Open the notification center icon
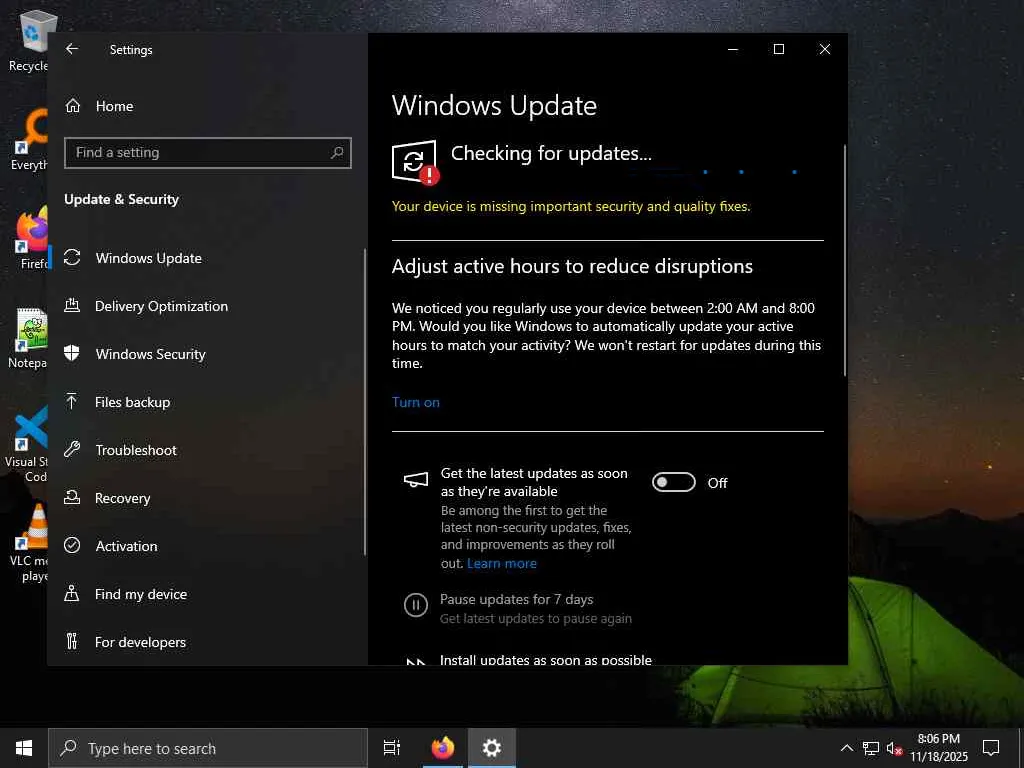 991,748
